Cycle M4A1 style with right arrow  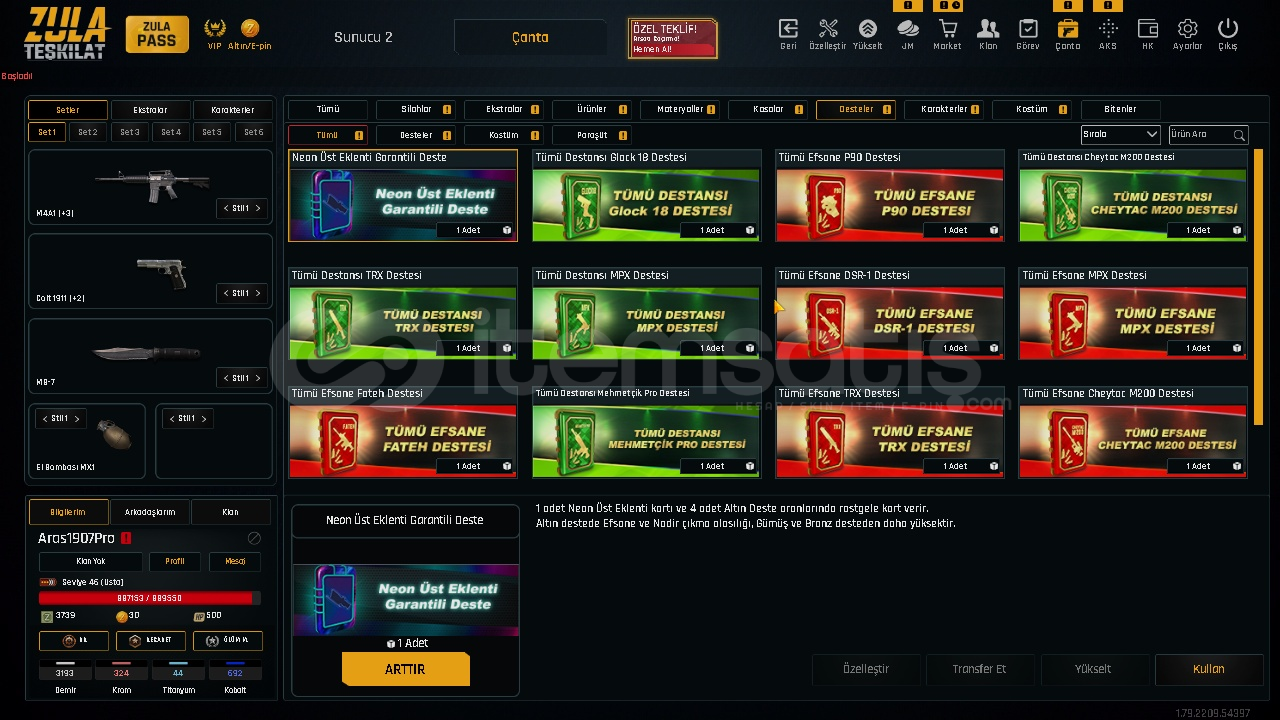tap(258, 208)
